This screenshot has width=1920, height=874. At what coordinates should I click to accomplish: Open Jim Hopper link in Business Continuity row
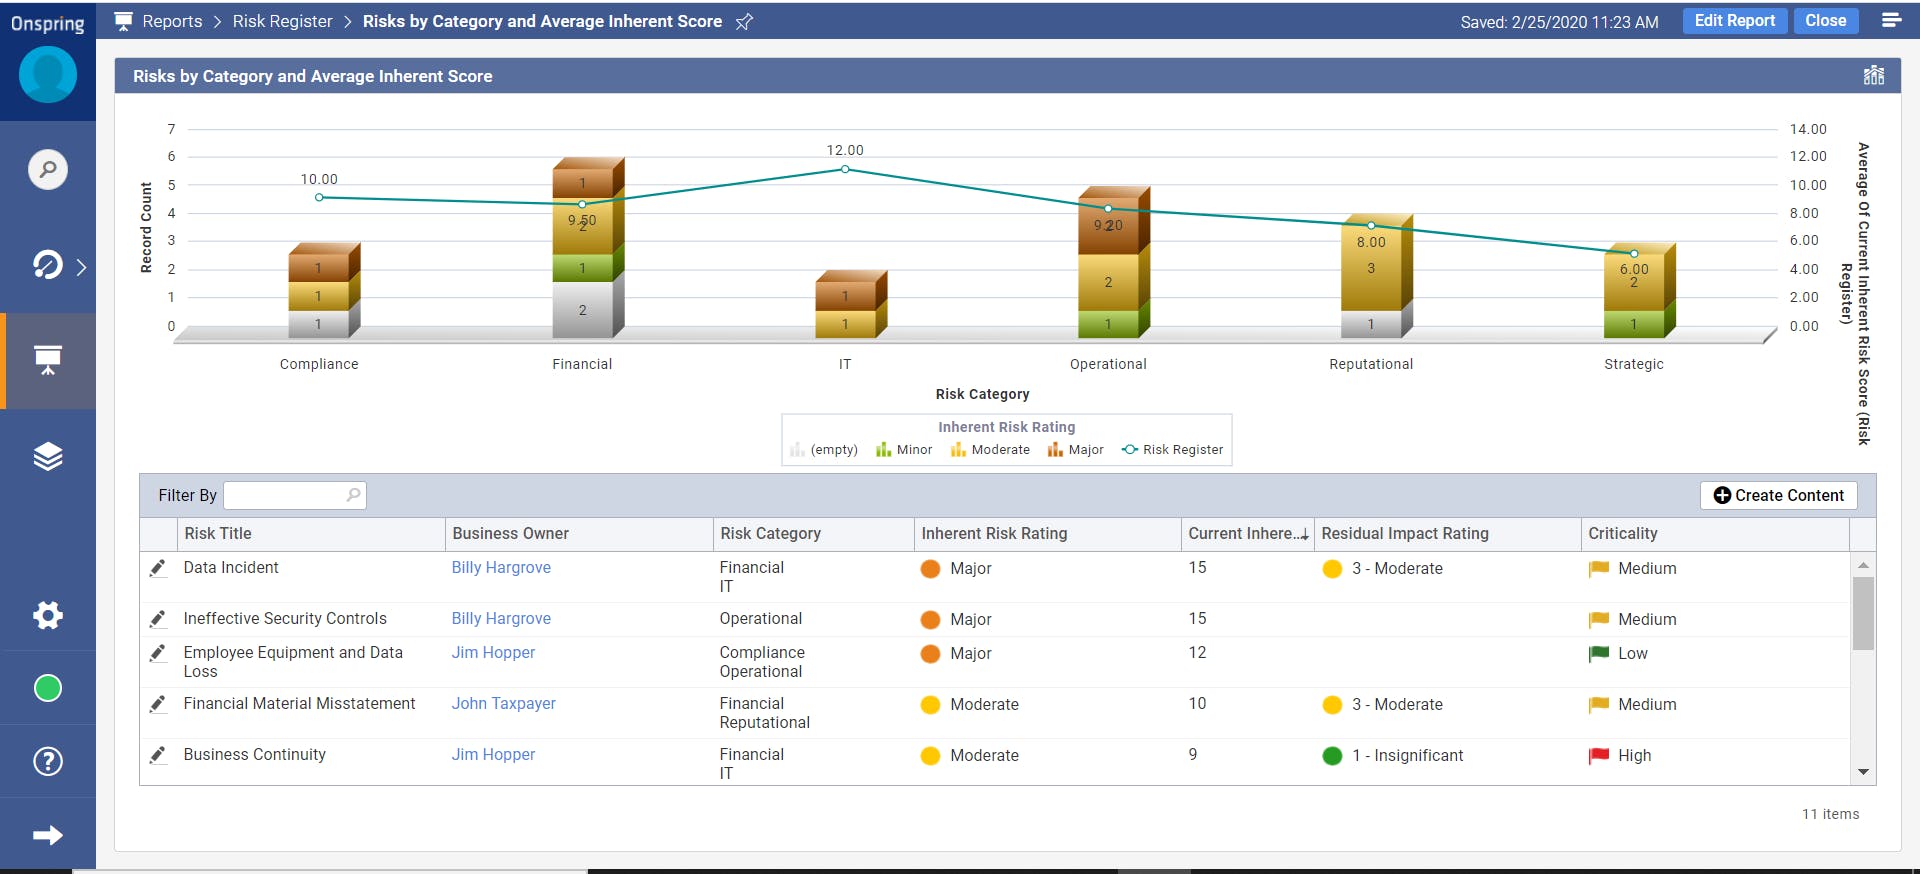[x=493, y=755]
